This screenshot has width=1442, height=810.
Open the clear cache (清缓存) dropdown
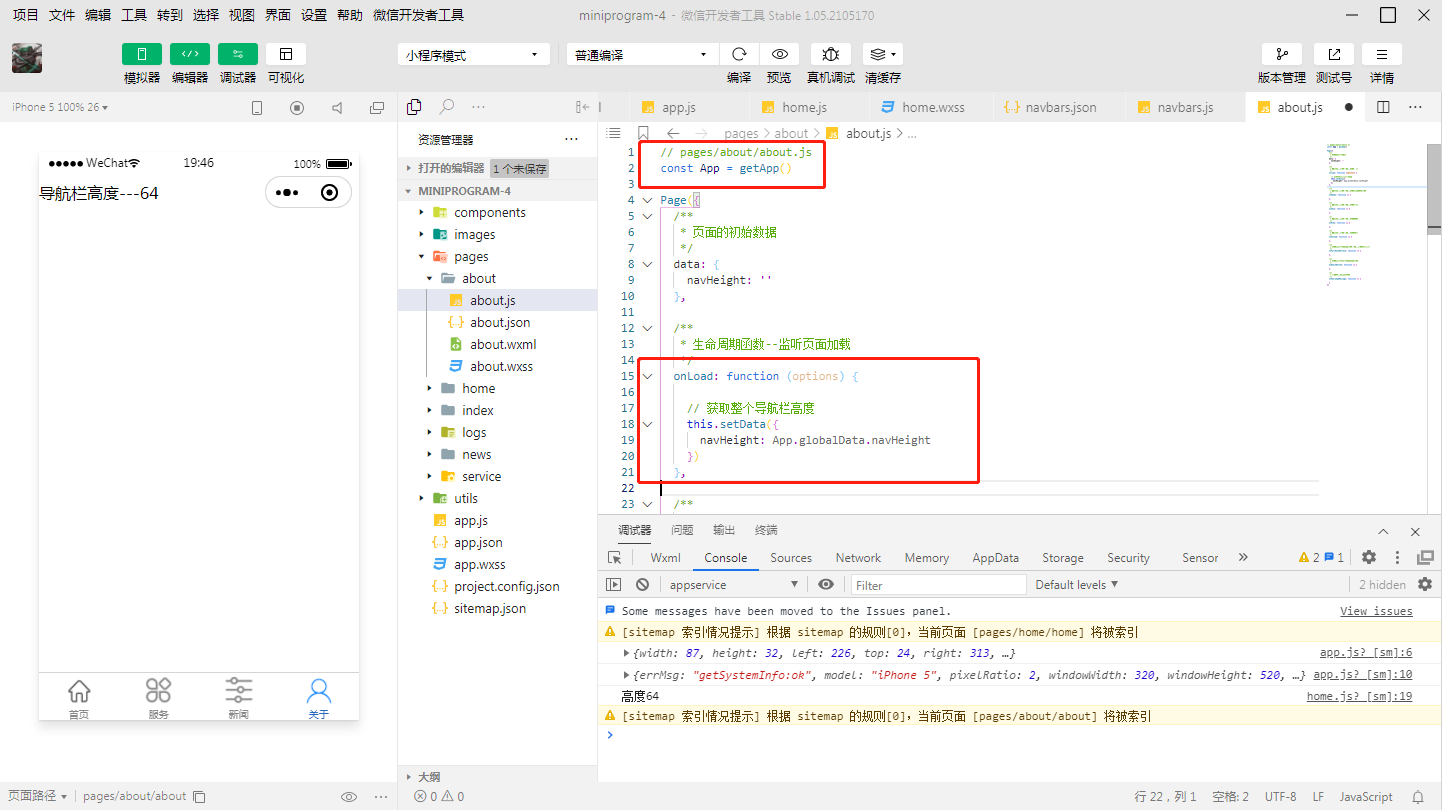(883, 54)
